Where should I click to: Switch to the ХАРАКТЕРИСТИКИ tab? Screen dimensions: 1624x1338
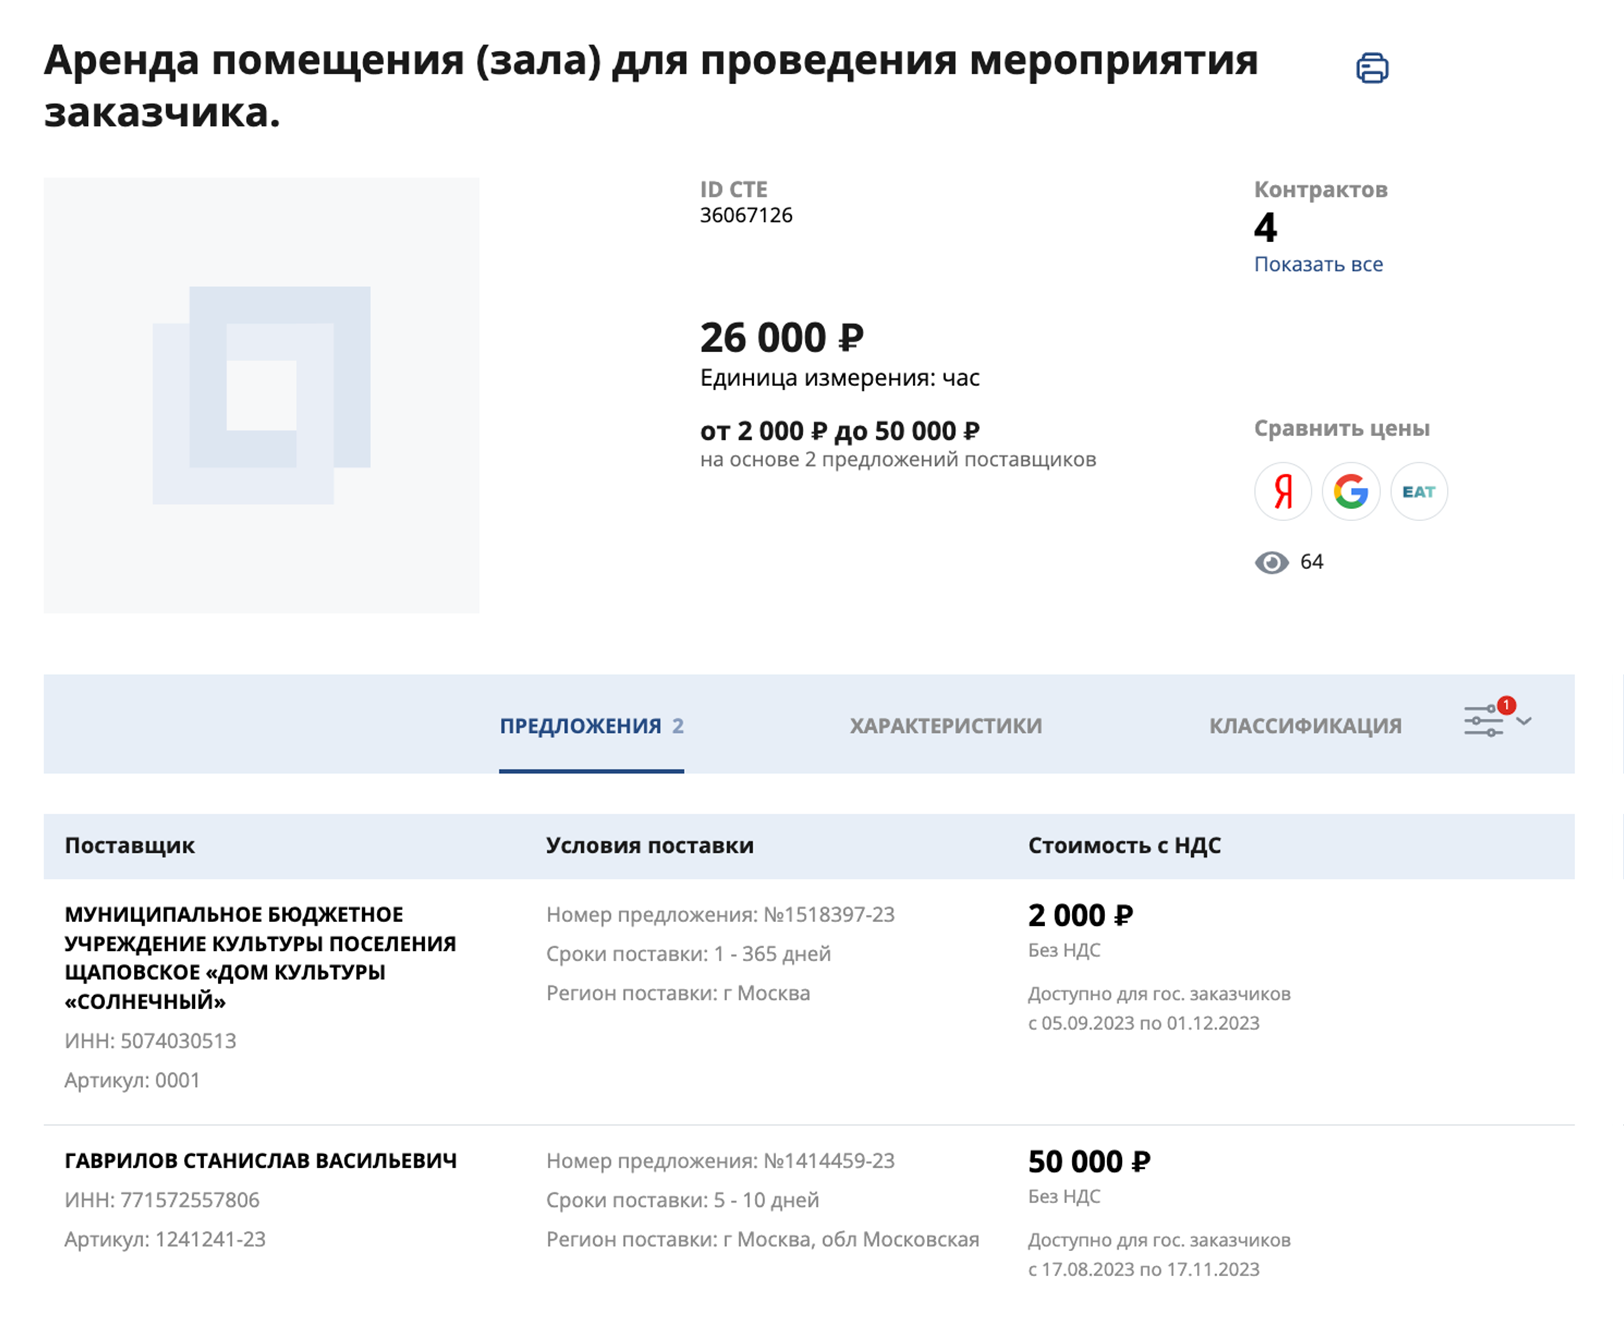click(946, 726)
